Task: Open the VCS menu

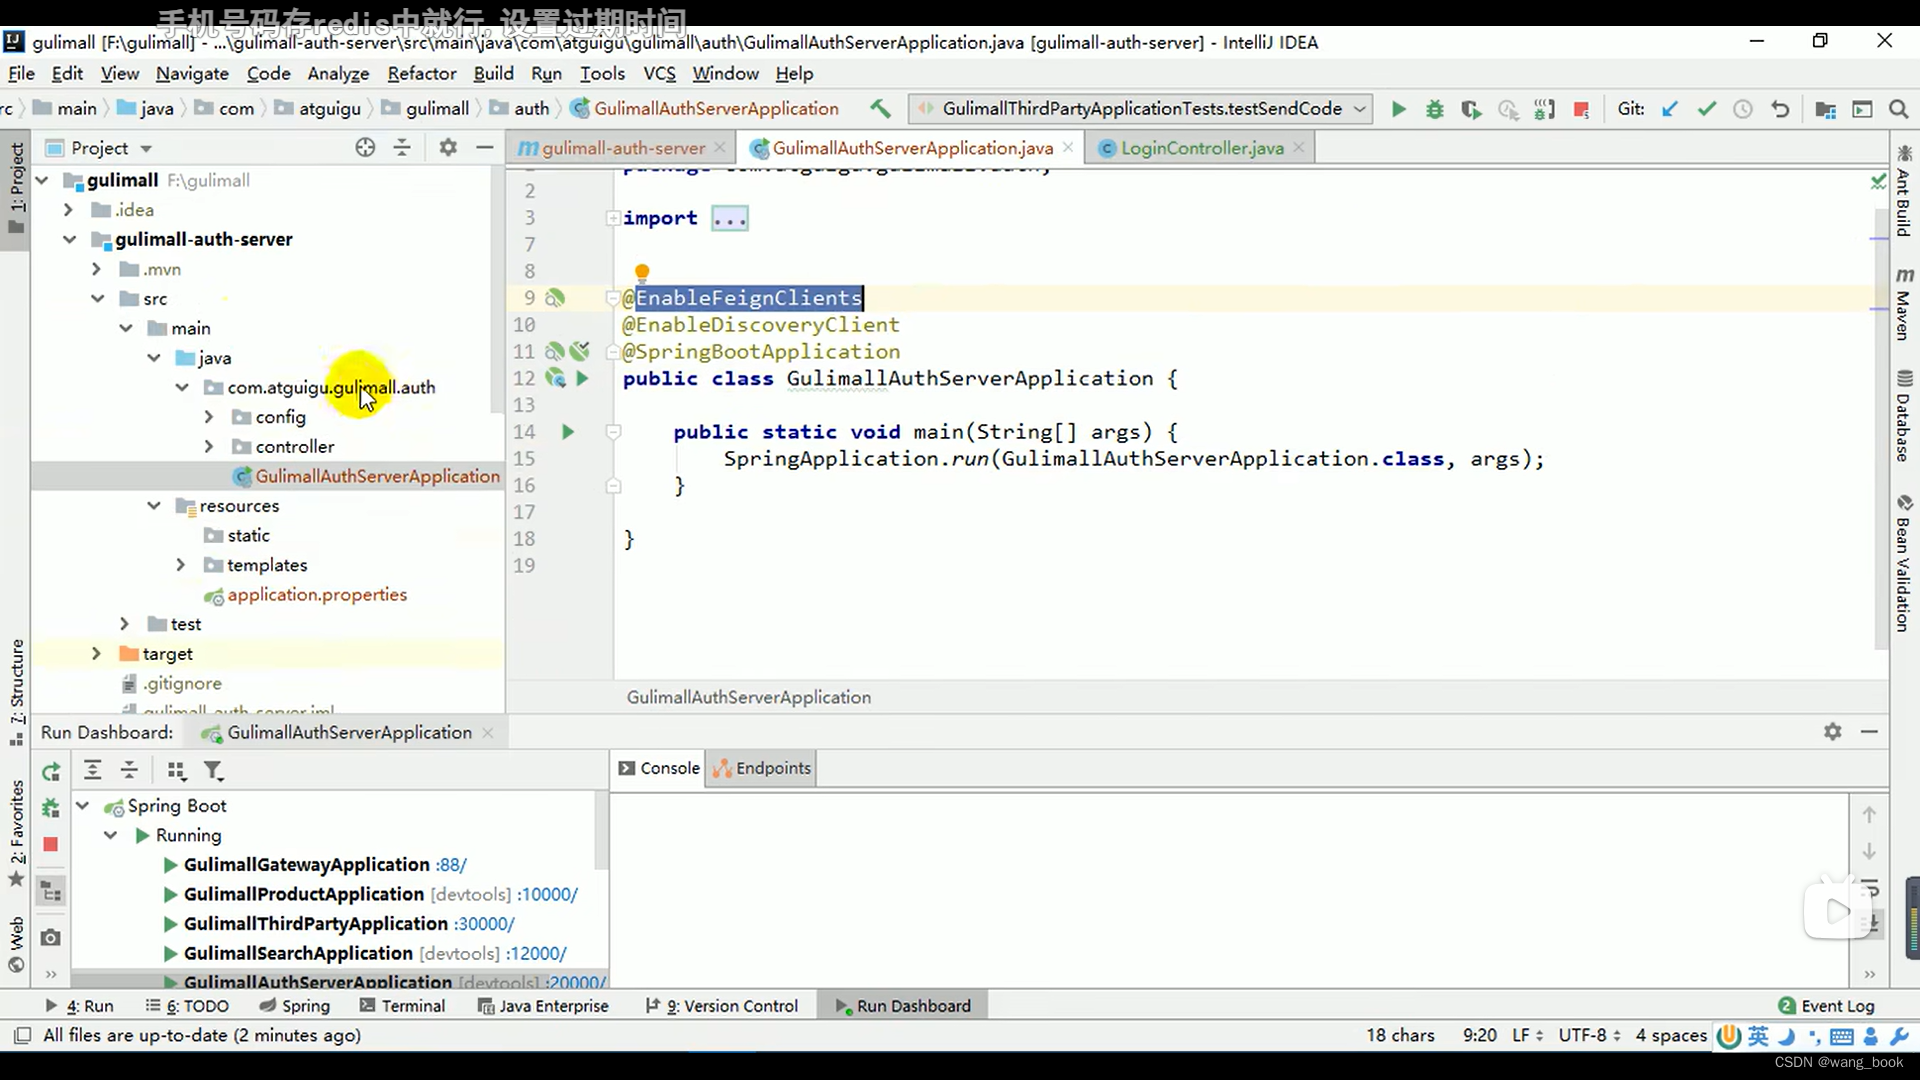Action: [659, 74]
